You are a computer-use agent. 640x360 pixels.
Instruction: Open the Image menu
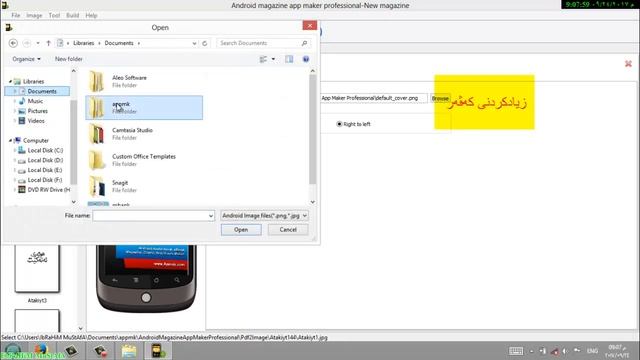(34, 16)
